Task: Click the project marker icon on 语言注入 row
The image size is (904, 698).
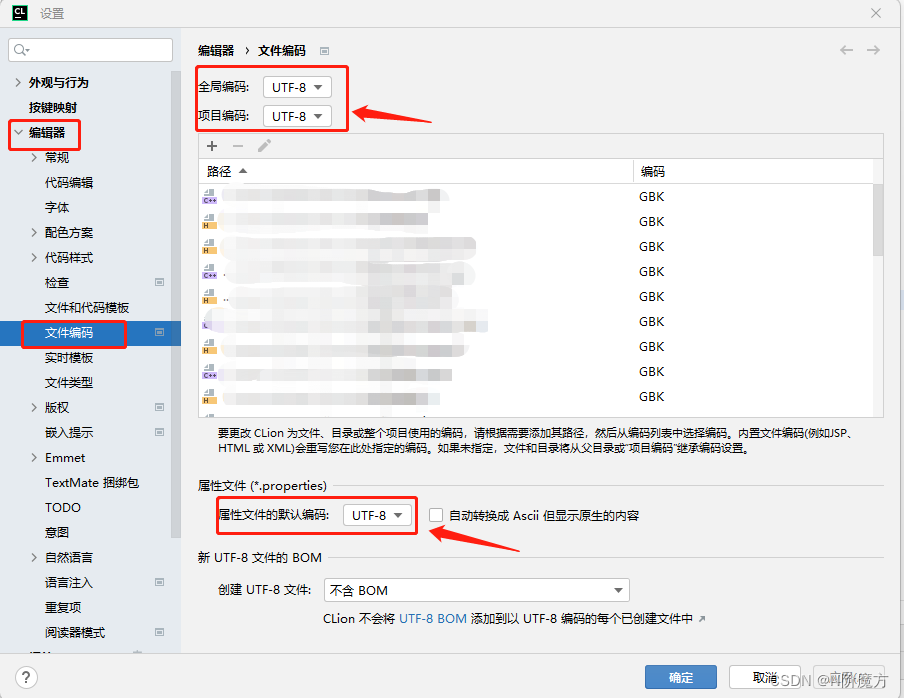Action: pos(160,583)
